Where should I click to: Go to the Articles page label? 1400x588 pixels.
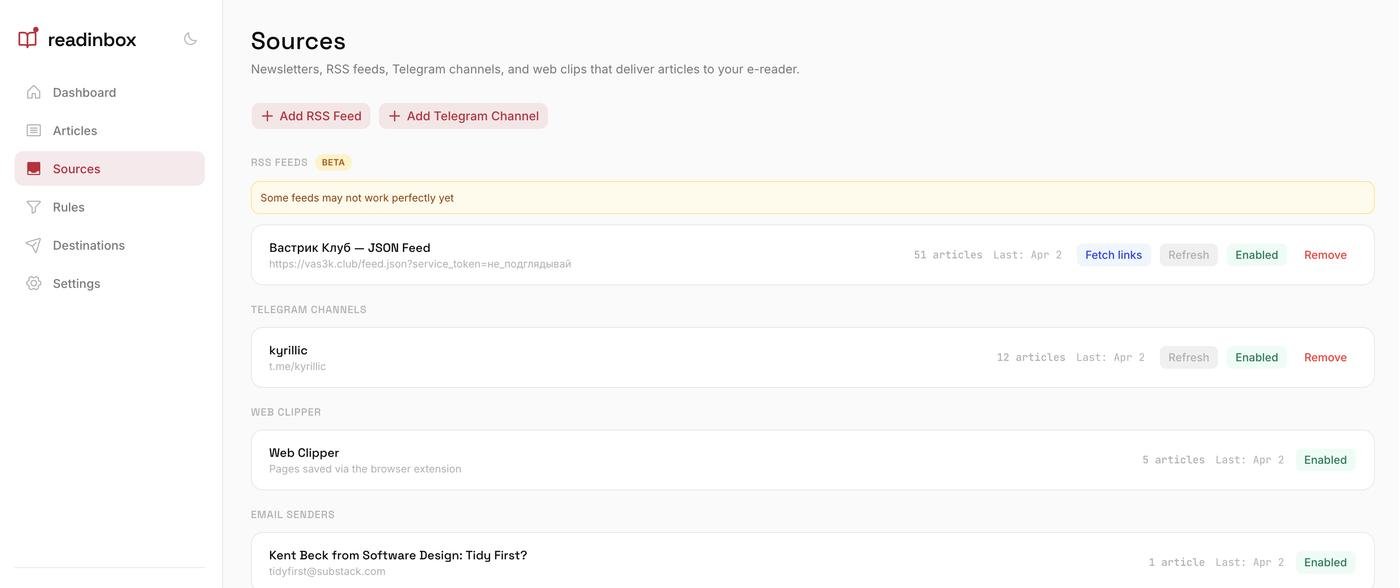pyautogui.click(x=75, y=131)
